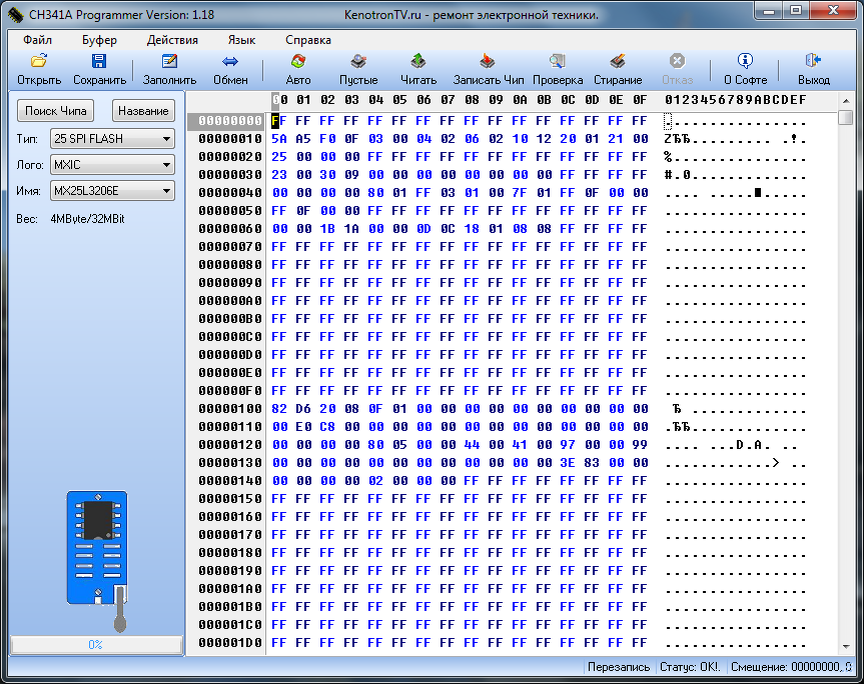Click the column header 0F

[639, 100]
